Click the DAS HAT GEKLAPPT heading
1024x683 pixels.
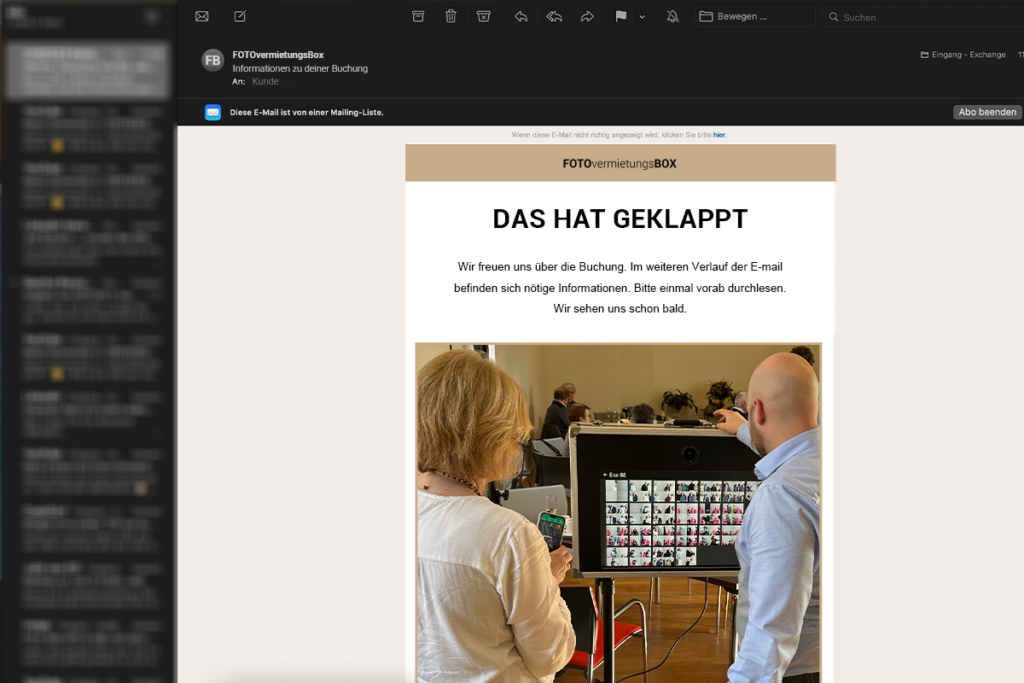point(620,219)
